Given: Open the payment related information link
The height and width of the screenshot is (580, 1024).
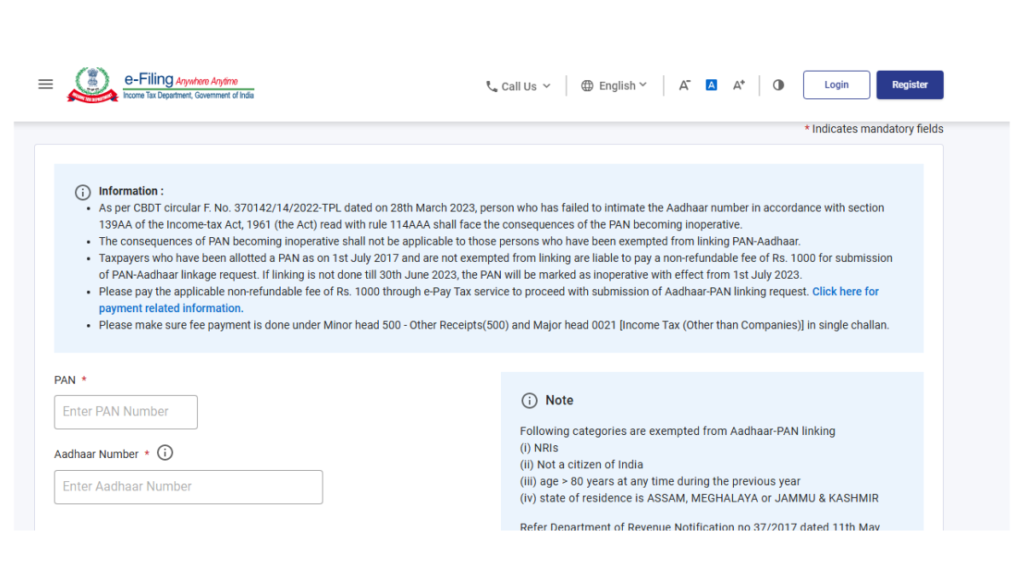Looking at the screenshot, I should click(x=169, y=307).
